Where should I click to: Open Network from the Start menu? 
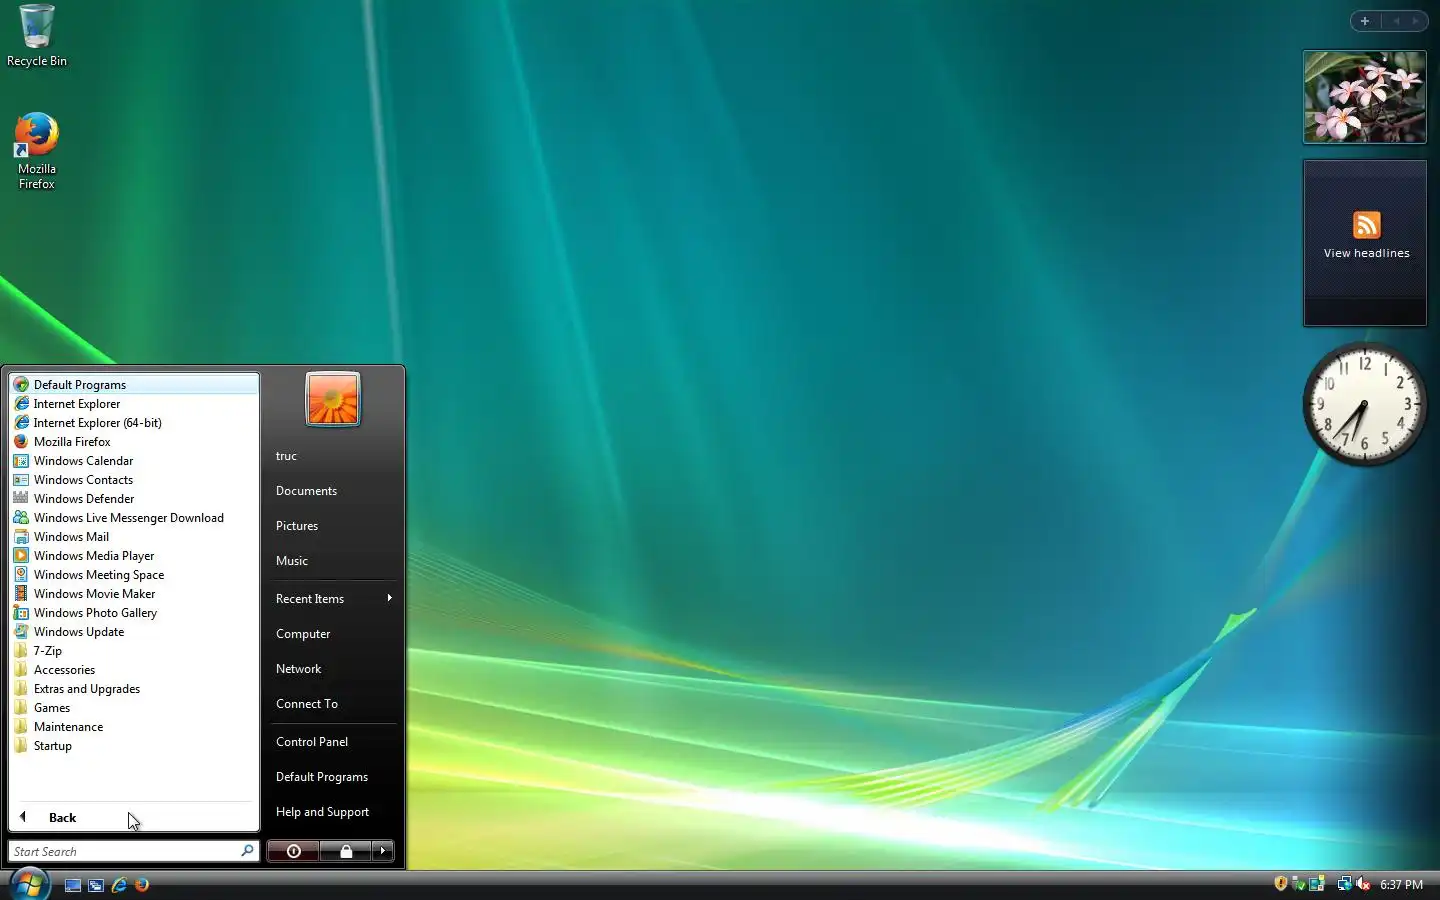pos(333,669)
